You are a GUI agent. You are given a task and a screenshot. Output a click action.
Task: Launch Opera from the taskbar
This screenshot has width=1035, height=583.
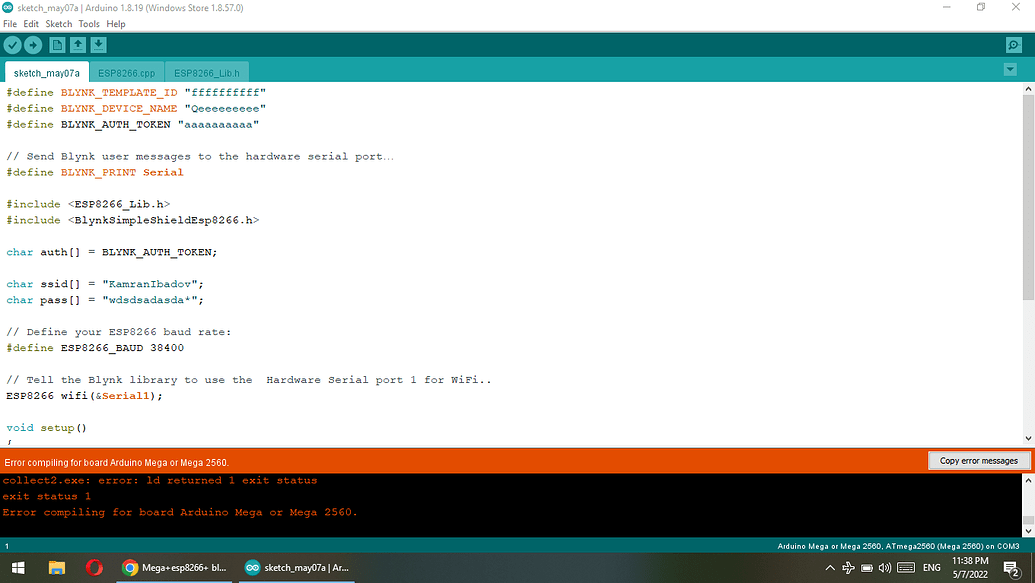94,567
